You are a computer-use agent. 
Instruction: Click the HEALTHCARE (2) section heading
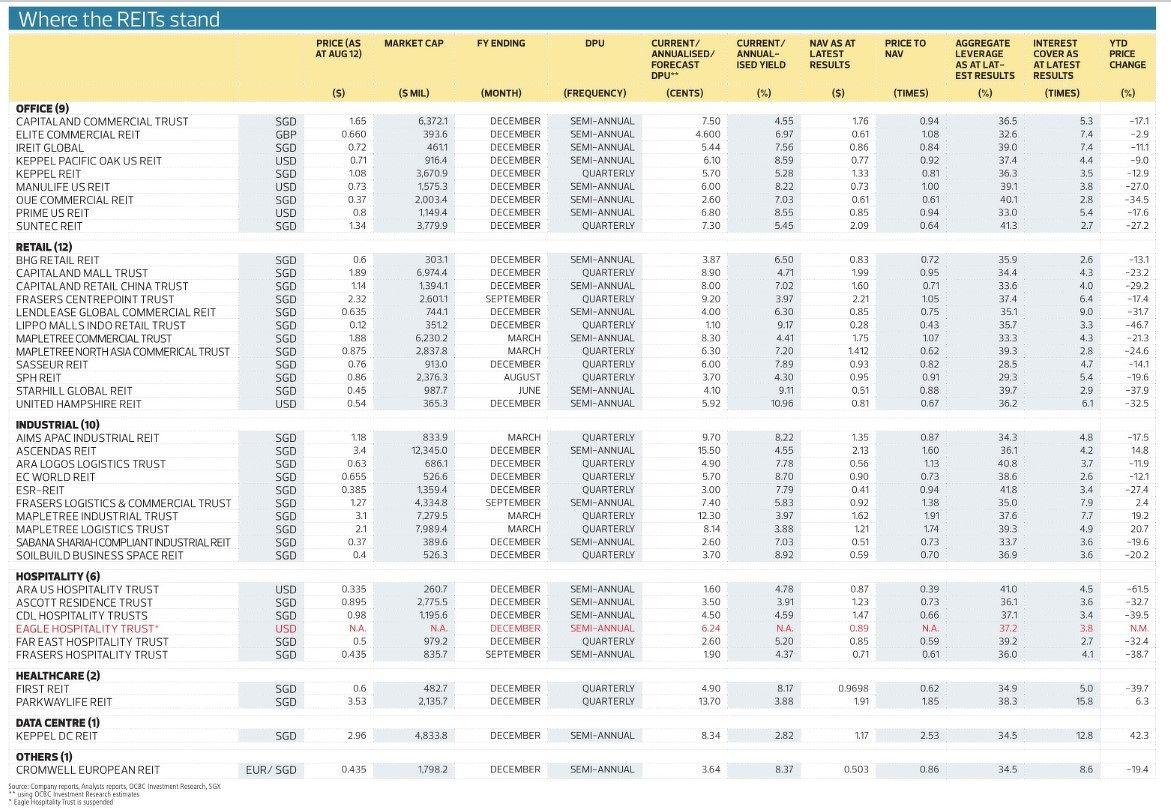(54, 676)
